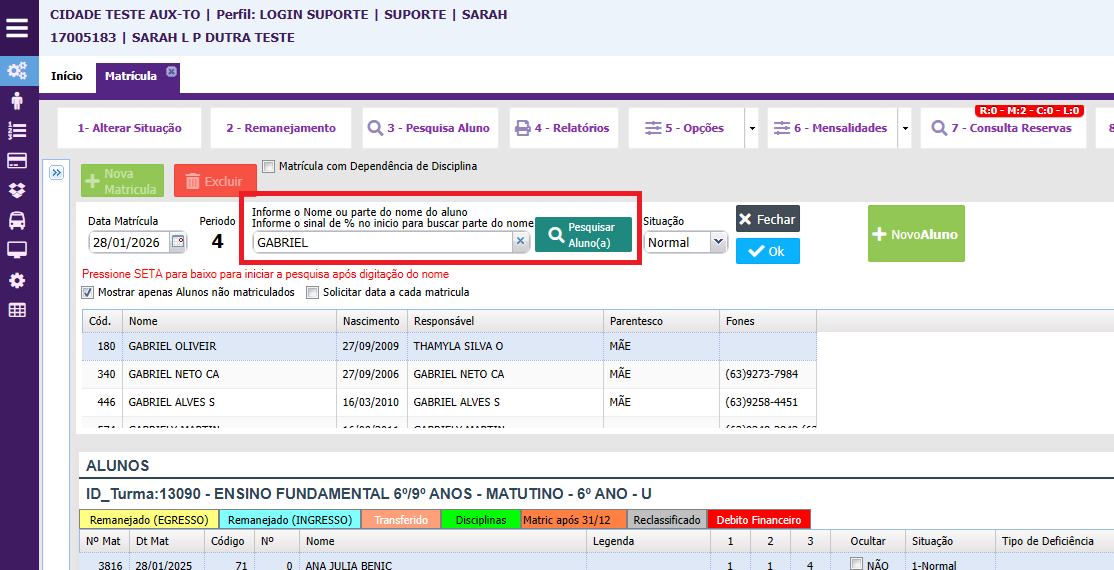
Task: Click the person icon in the sidebar
Action: (x=17, y=100)
